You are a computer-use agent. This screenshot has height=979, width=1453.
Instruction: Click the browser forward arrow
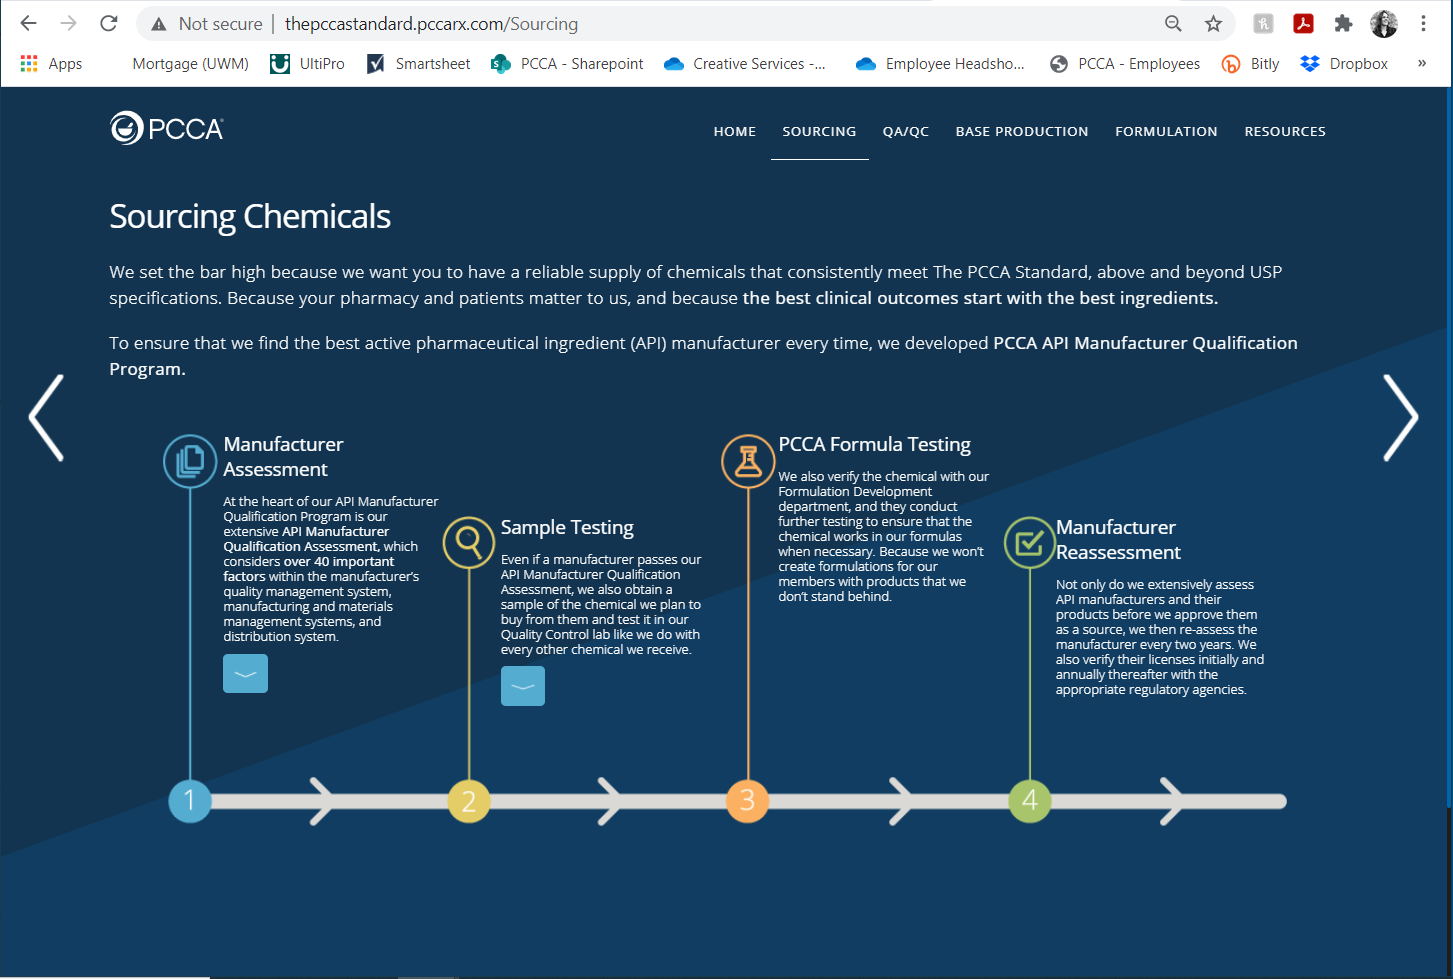click(68, 23)
